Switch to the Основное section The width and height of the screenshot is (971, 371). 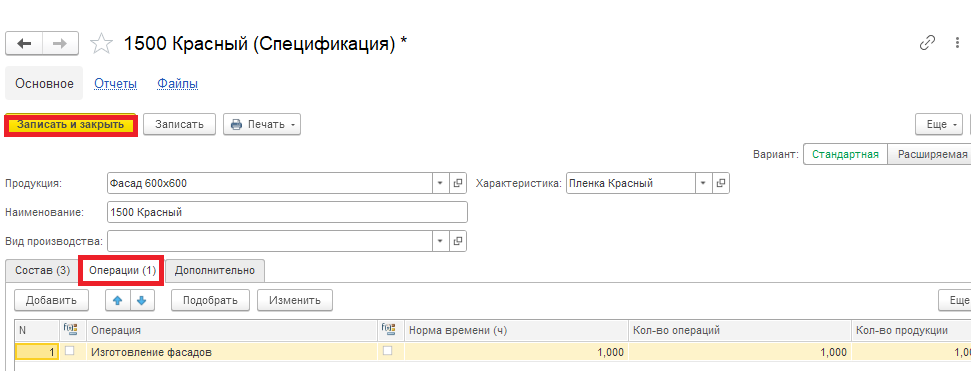44,84
